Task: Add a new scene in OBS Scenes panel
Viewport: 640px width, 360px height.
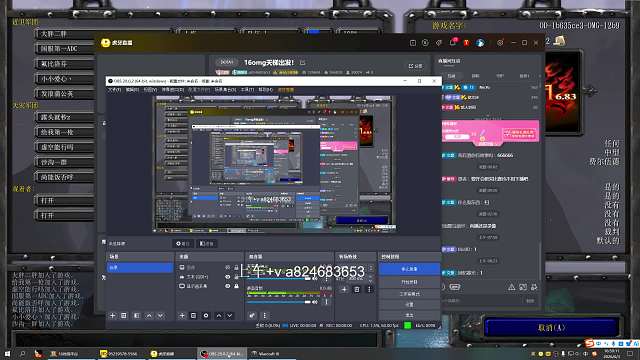Action: (113, 316)
